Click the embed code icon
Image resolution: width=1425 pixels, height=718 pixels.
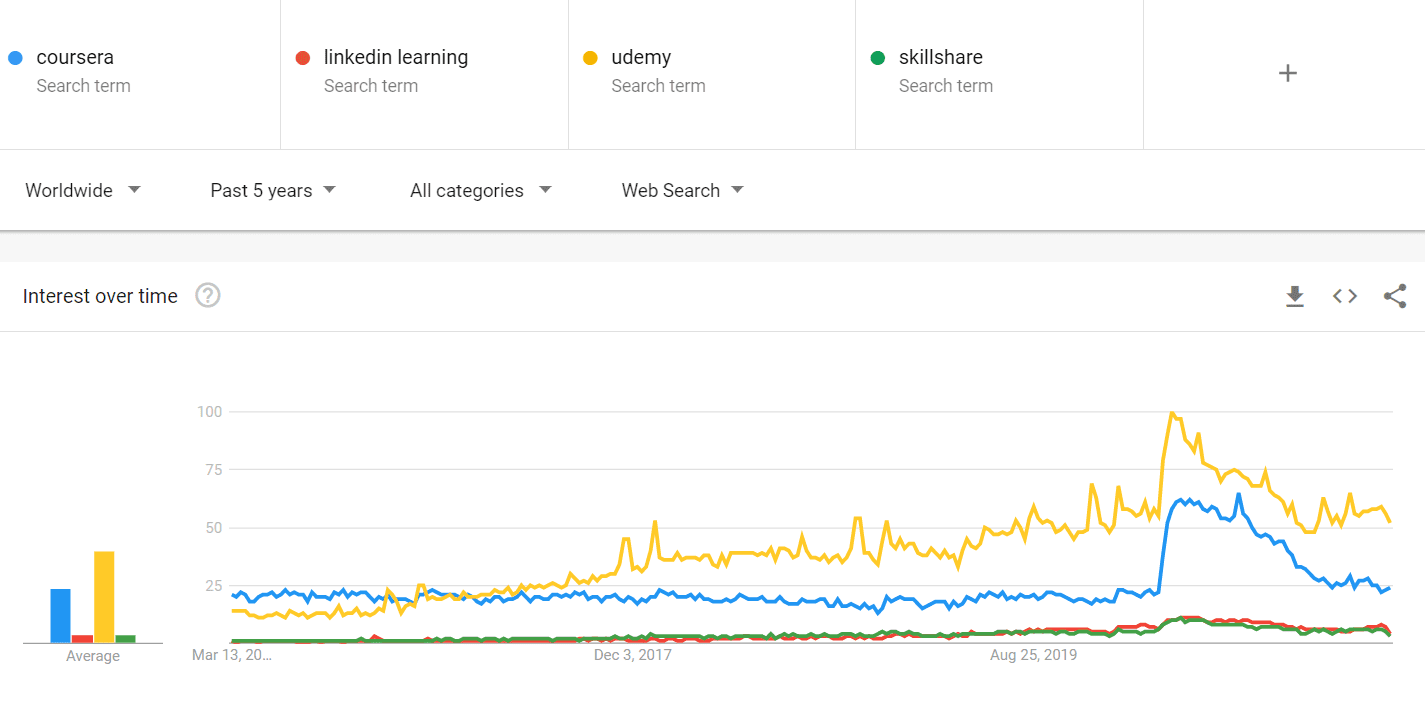point(1345,296)
